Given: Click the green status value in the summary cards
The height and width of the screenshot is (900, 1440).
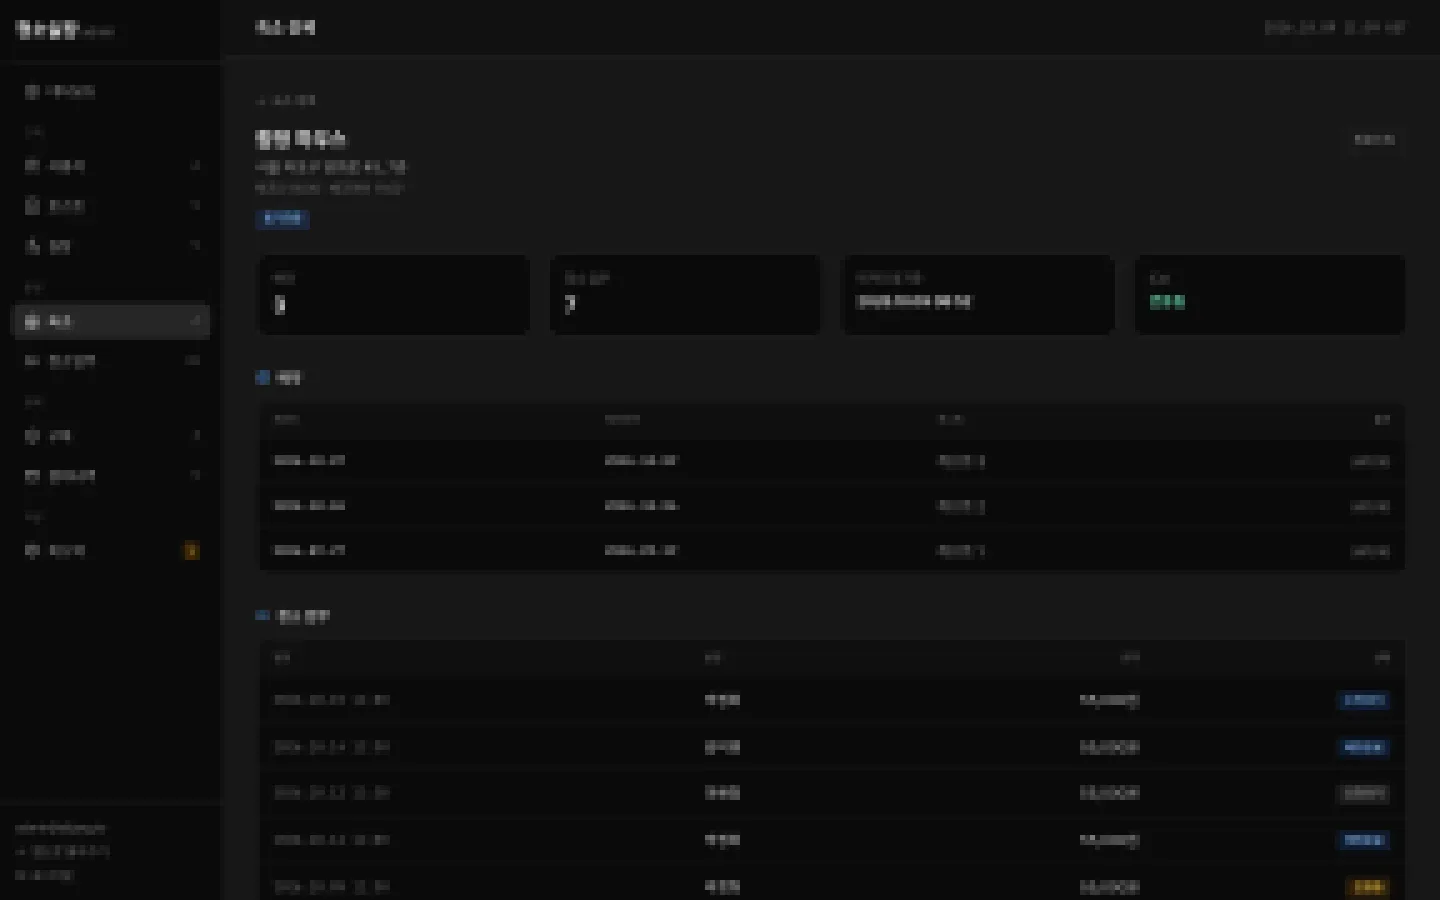Looking at the screenshot, I should (x=1167, y=301).
